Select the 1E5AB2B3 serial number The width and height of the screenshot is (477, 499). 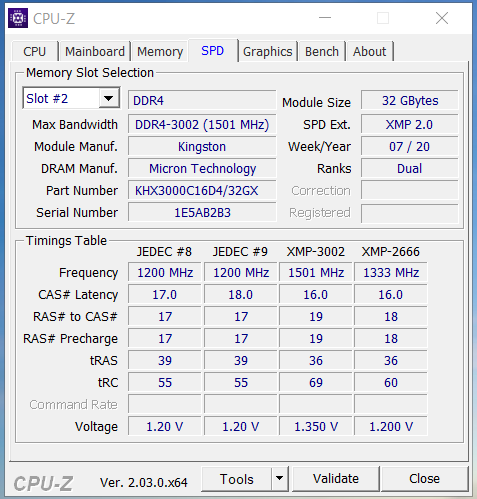(x=202, y=212)
